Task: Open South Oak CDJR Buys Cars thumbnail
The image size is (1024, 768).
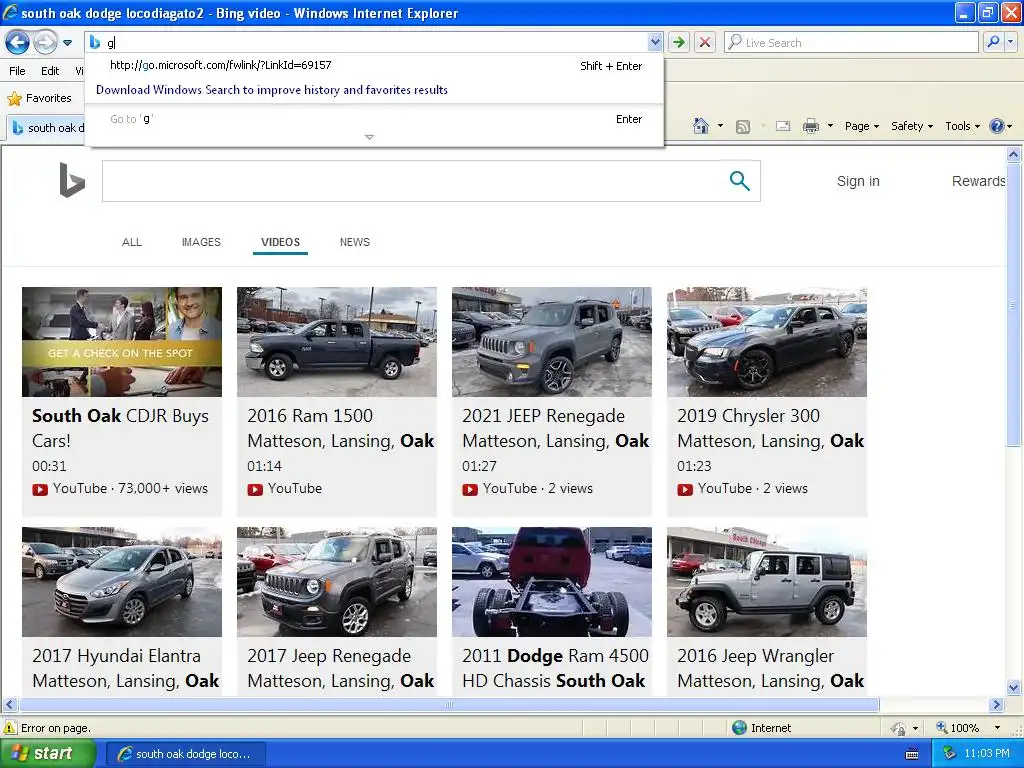Action: click(122, 342)
